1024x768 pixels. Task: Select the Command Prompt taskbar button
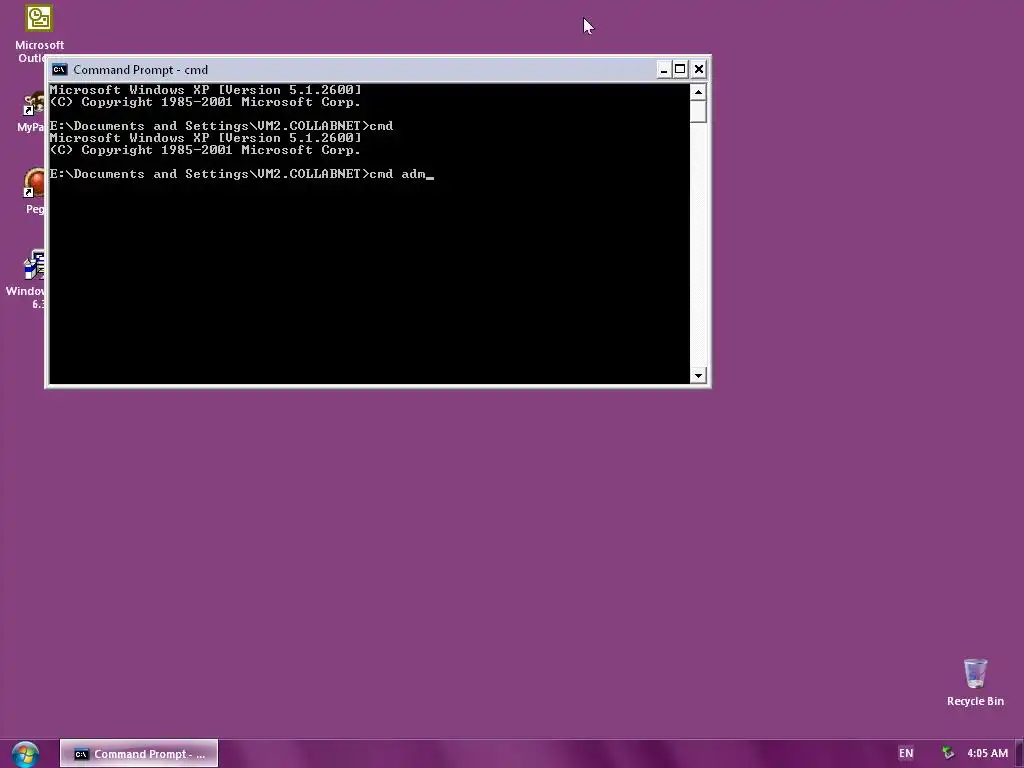pyautogui.click(x=138, y=754)
